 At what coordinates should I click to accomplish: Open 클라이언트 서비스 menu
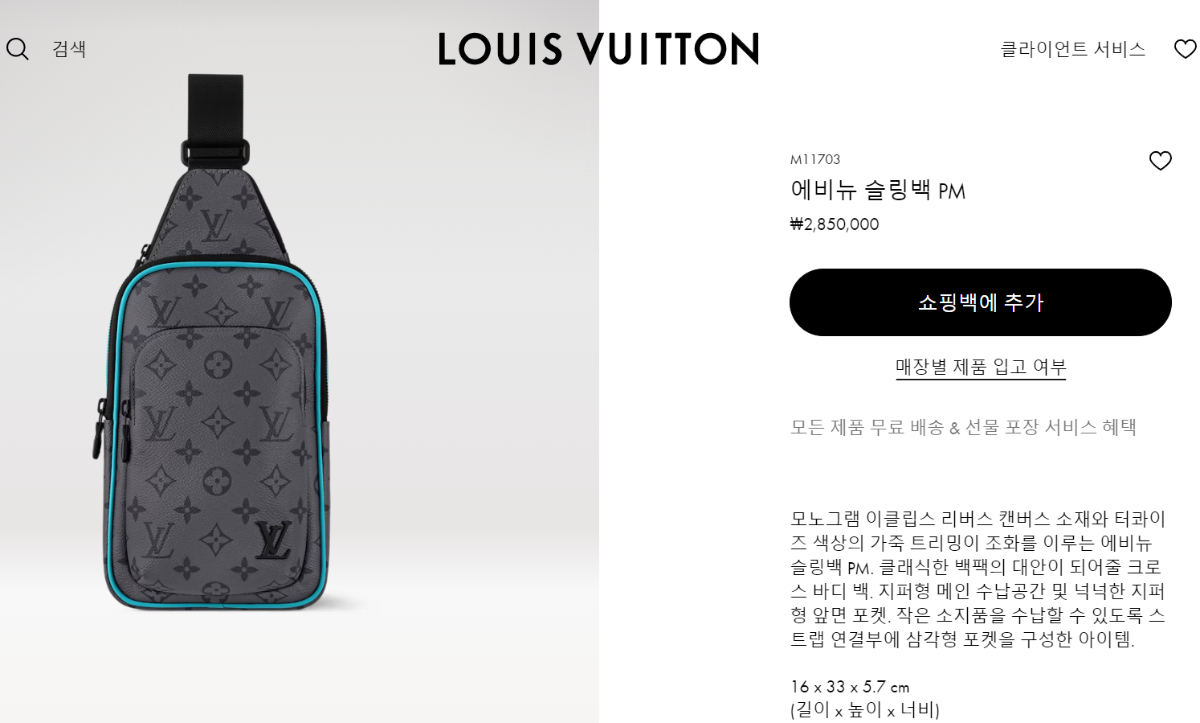click(1073, 48)
